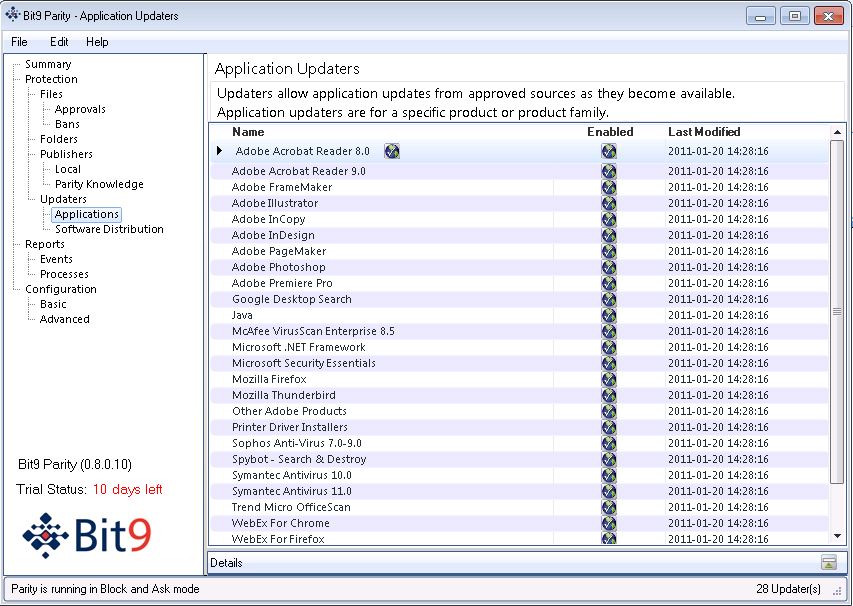Open the File menu
Viewport: 853px width, 606px height.
pyautogui.click(x=19, y=42)
